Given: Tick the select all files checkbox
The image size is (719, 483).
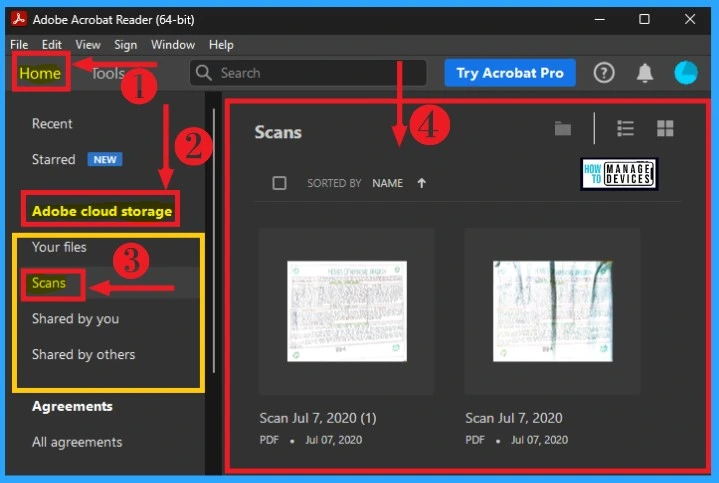Looking at the screenshot, I should tap(279, 183).
